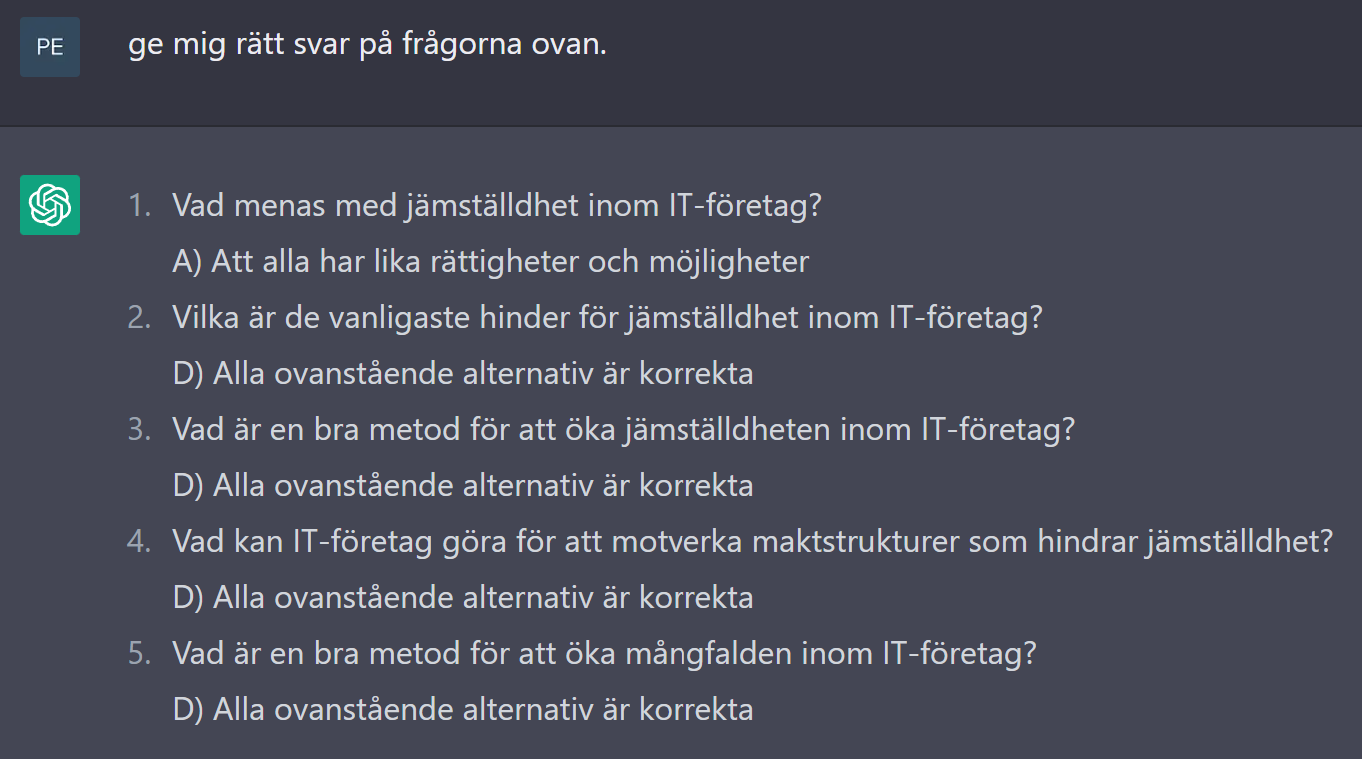Click the answer D under question 4
This screenshot has width=1362, height=759.
coord(463,598)
